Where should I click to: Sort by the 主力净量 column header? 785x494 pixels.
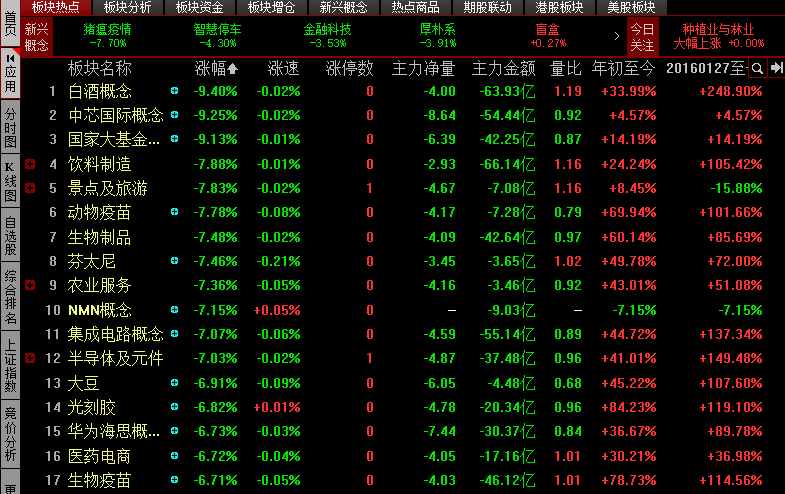tap(423, 68)
